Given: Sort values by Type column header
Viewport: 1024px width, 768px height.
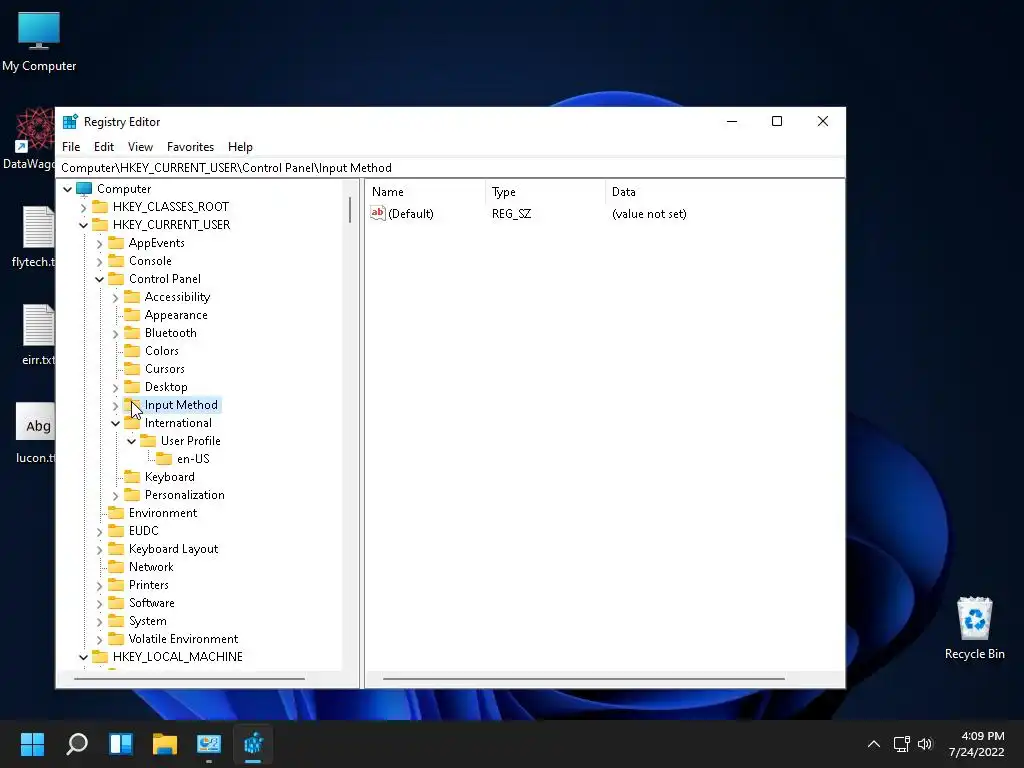Looking at the screenshot, I should tap(545, 192).
